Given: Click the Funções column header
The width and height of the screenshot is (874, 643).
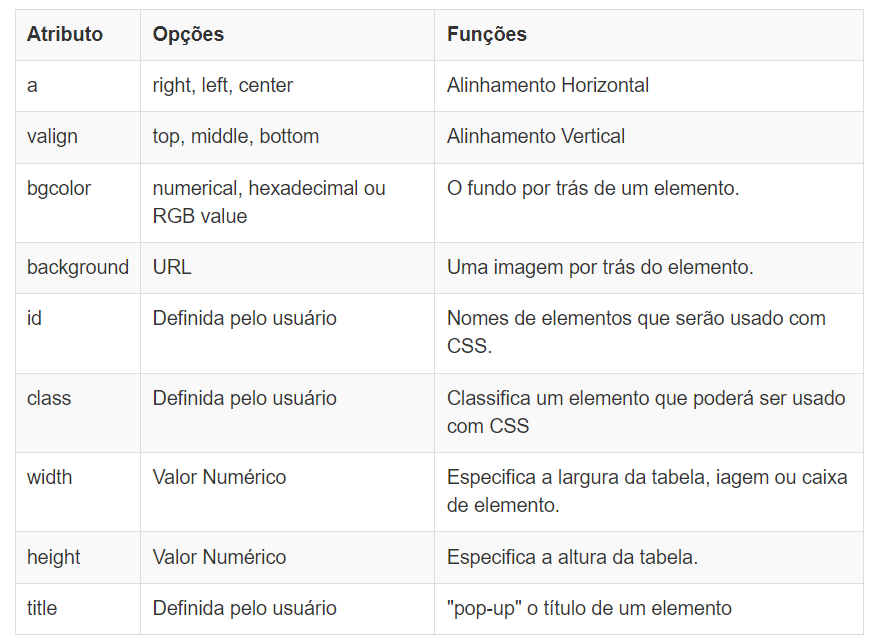Looking at the screenshot, I should pyautogui.click(x=487, y=34).
